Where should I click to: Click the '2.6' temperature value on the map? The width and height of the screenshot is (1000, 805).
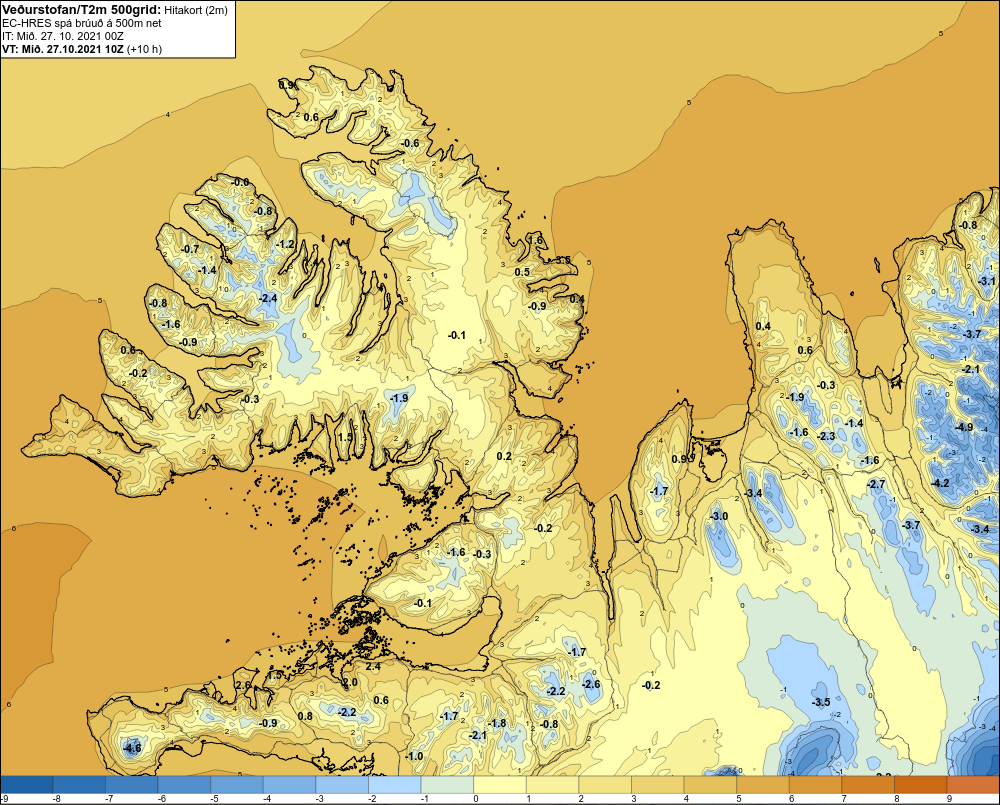(244, 684)
